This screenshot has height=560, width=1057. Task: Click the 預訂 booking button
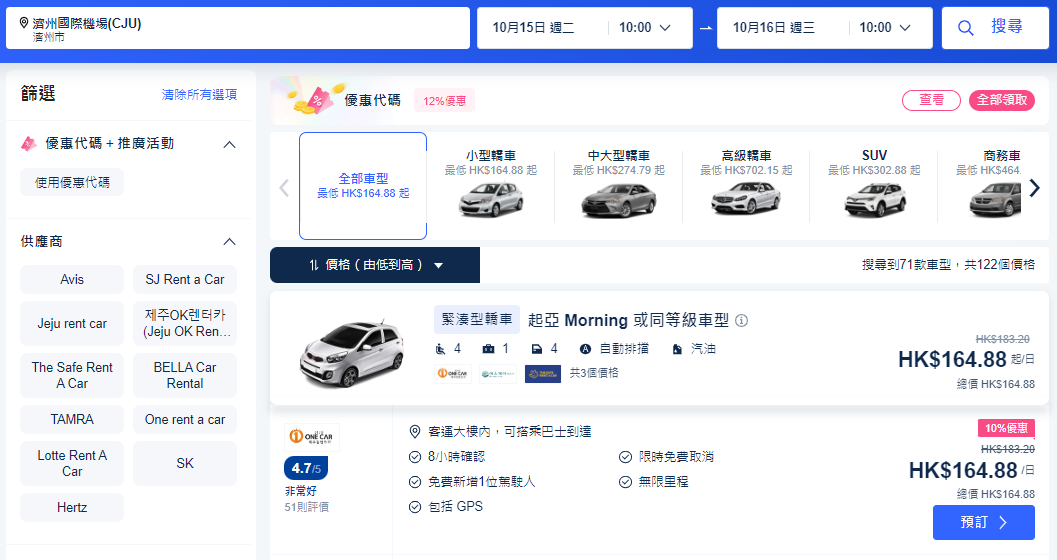984,522
